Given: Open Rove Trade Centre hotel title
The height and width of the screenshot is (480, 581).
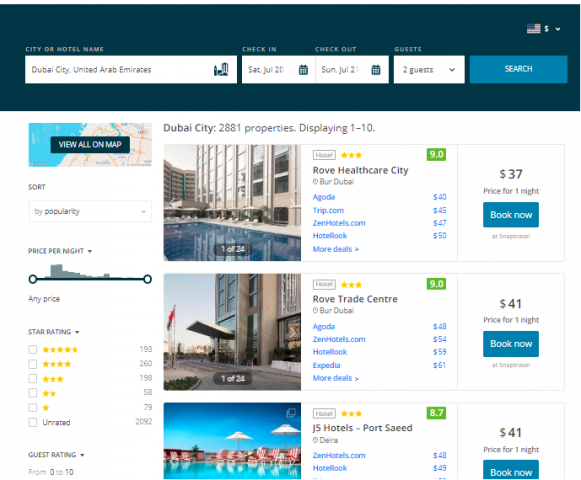Looking at the screenshot, I should pyautogui.click(x=355, y=299).
